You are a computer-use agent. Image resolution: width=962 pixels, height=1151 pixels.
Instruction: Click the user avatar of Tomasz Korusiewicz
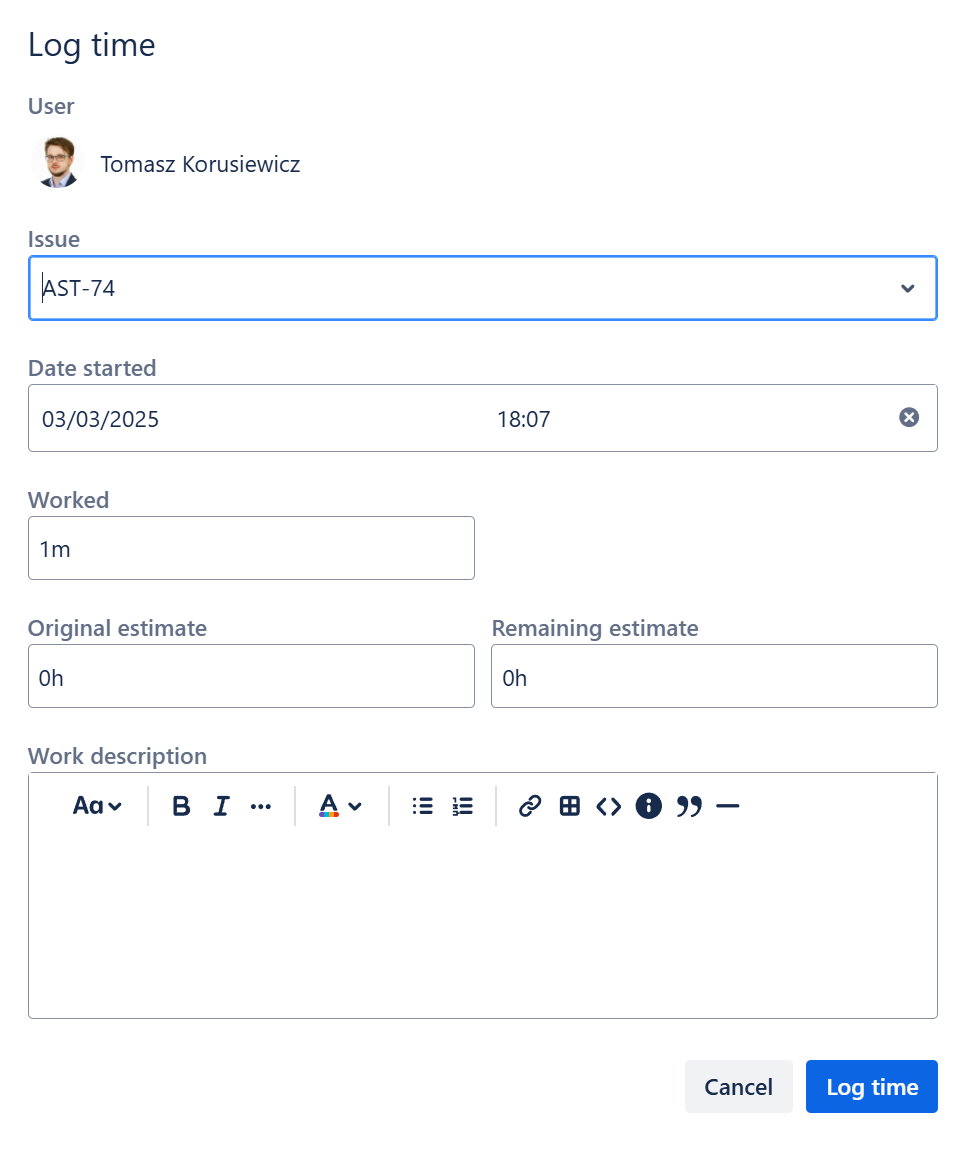pos(58,162)
